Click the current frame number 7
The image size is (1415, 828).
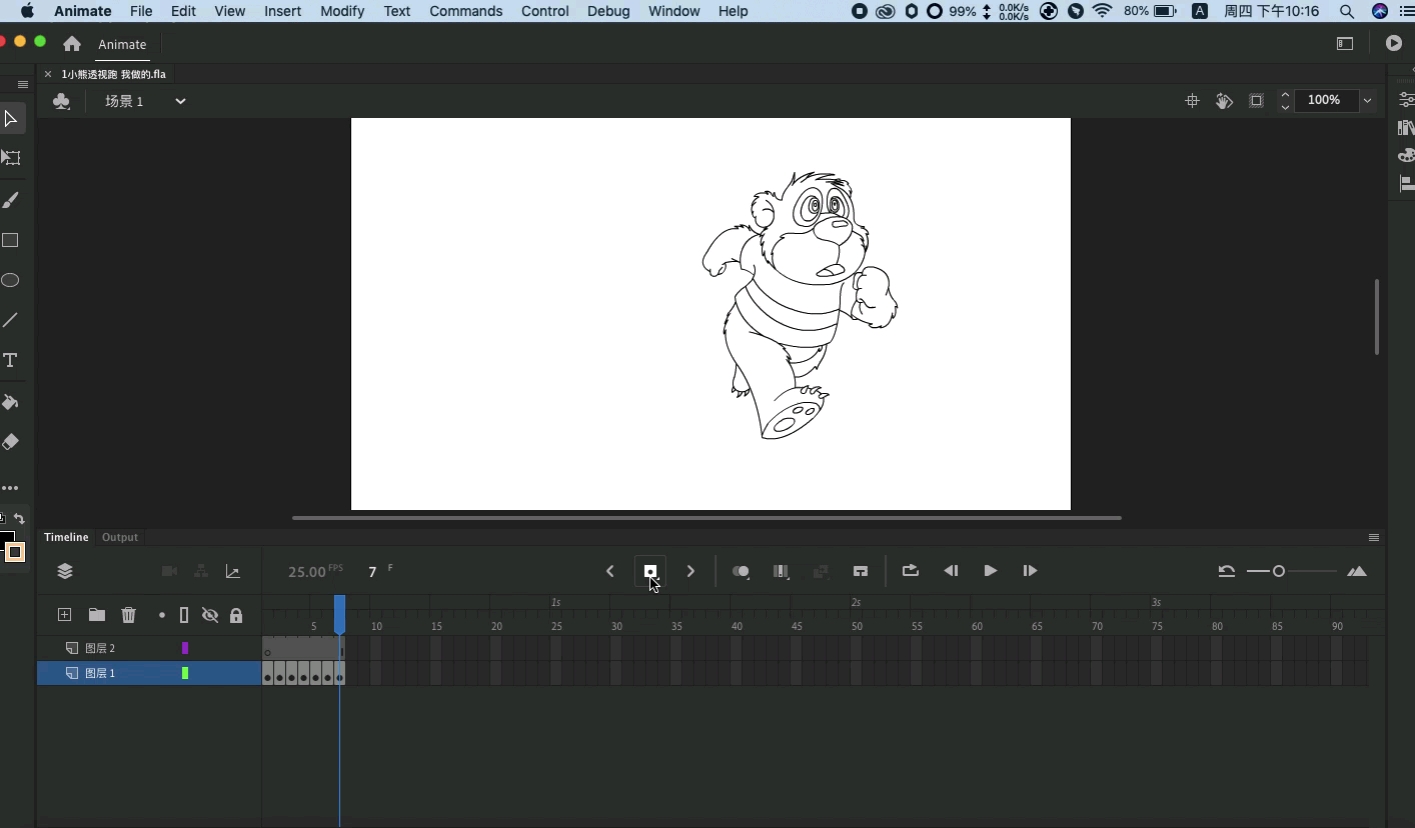(372, 572)
